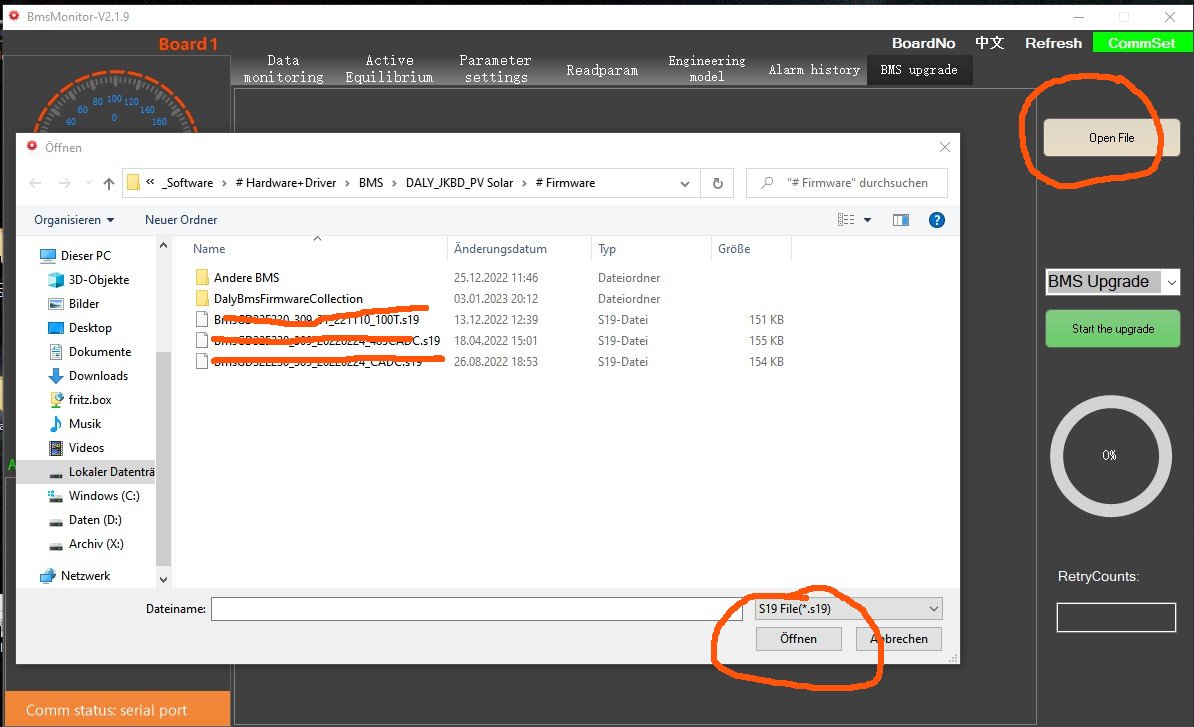The height and width of the screenshot is (727, 1194).
Task: Switch to the Alarm history tab
Action: pos(814,70)
